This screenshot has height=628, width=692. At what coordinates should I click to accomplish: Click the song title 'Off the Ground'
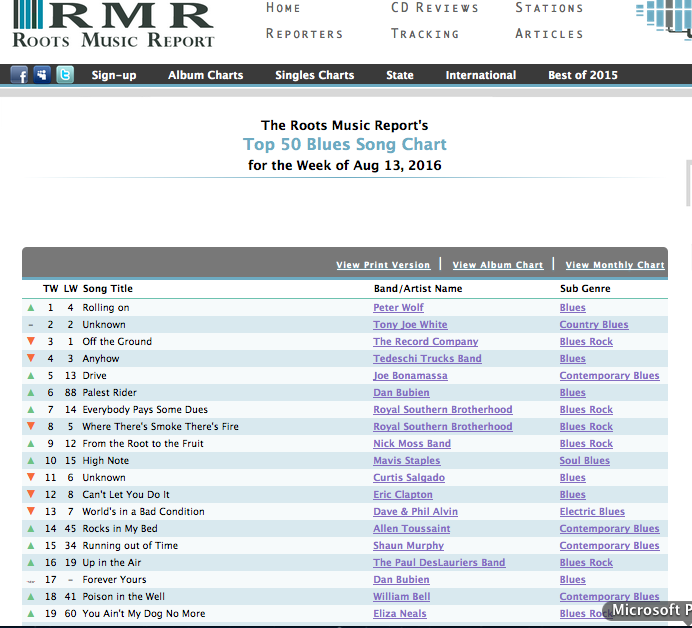pos(117,342)
